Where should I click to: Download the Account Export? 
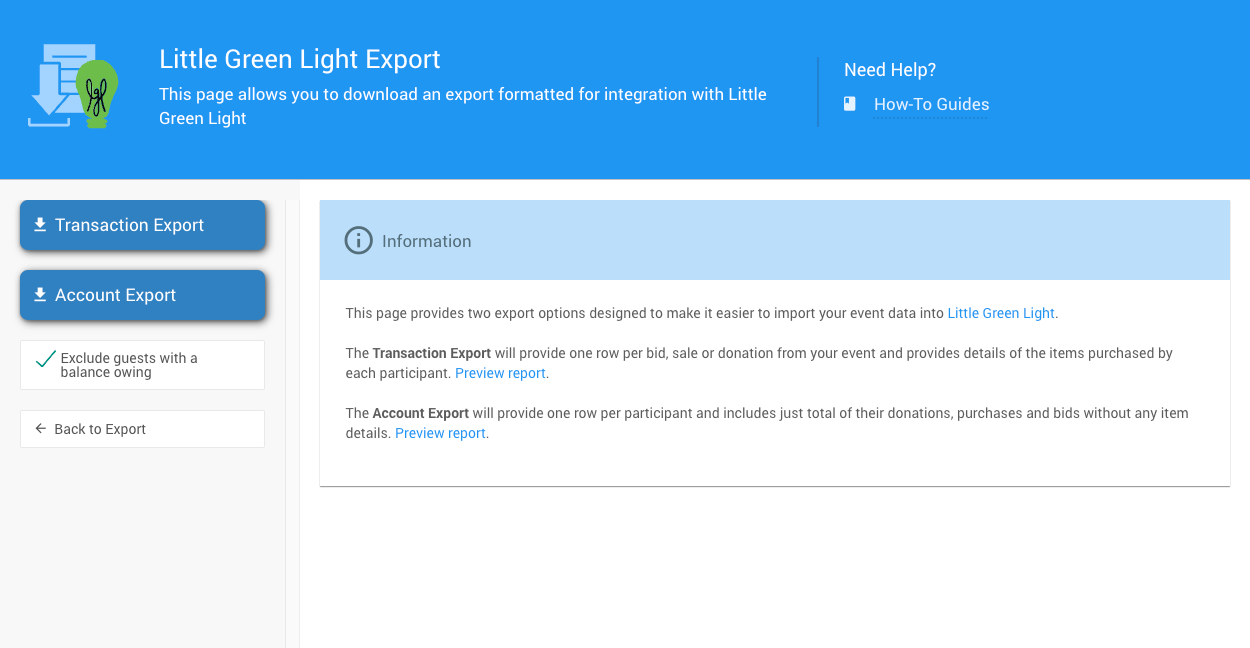point(143,295)
